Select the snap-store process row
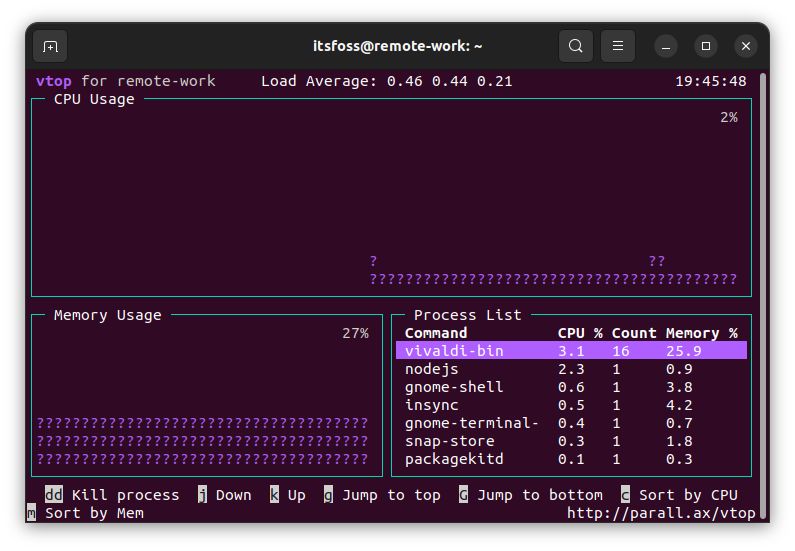Viewport: 795px width, 551px height. [x=571, y=441]
